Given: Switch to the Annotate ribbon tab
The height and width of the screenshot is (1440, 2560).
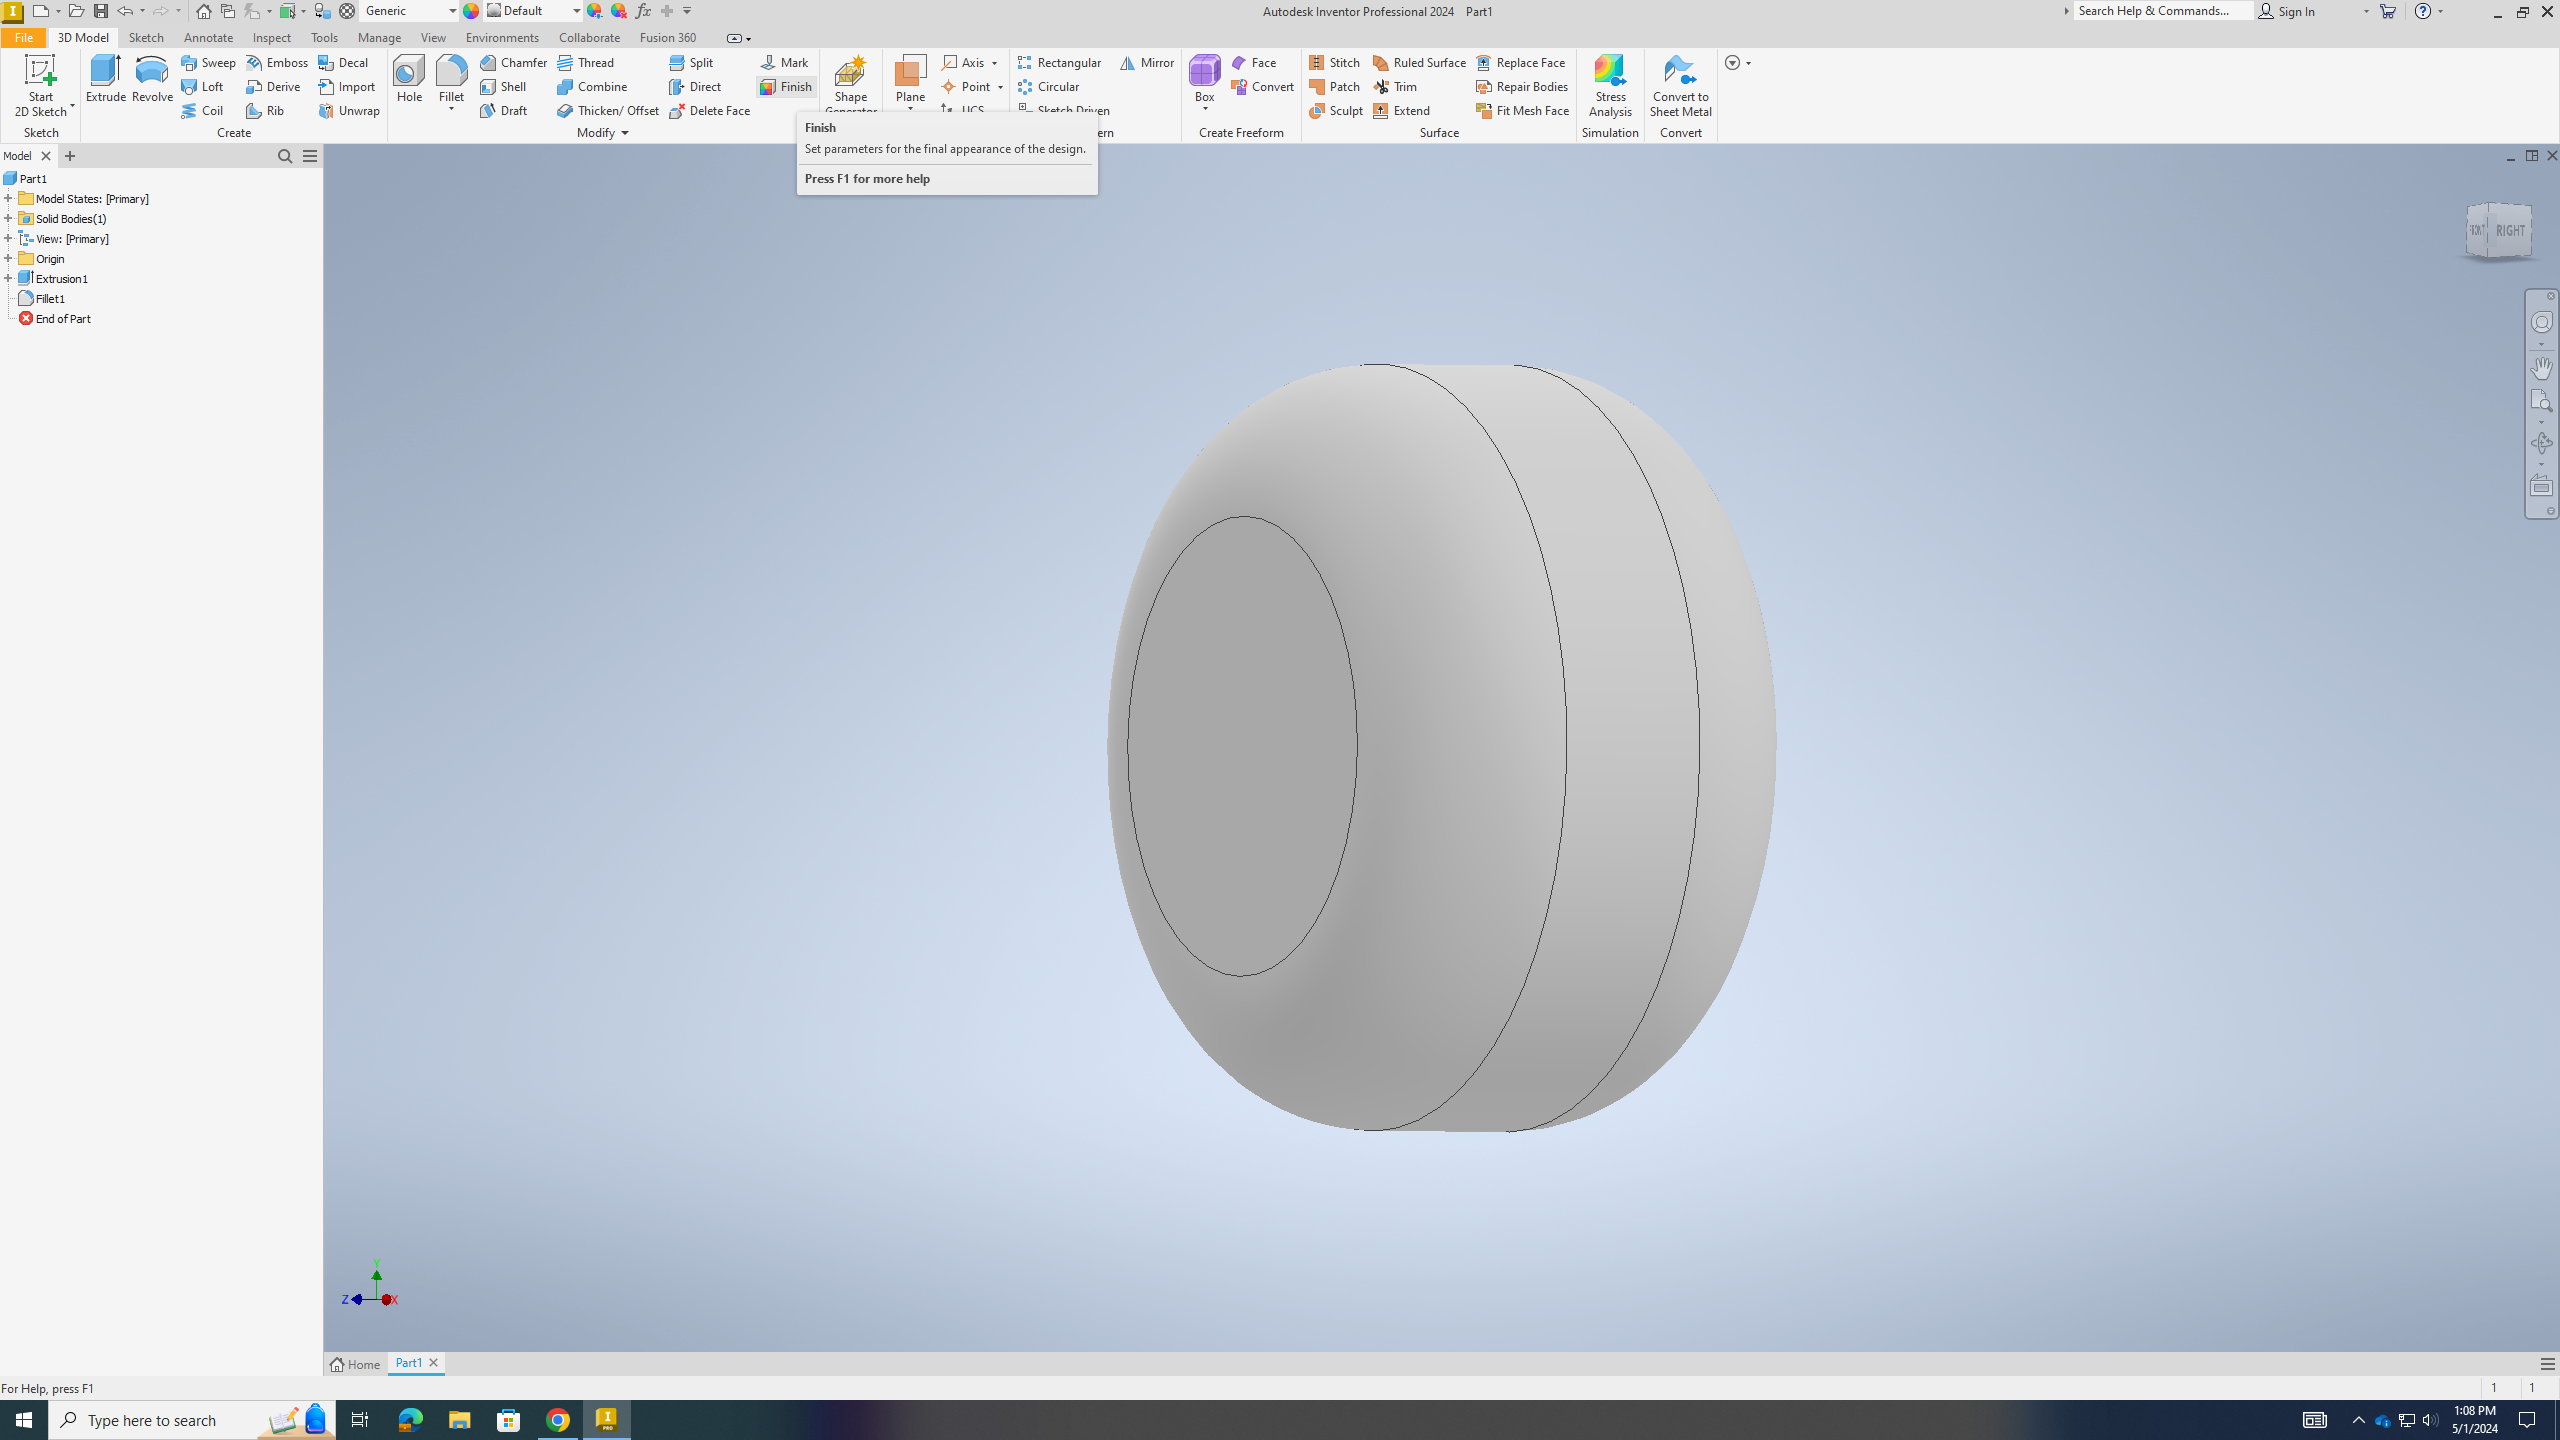Looking at the screenshot, I should tap(208, 37).
